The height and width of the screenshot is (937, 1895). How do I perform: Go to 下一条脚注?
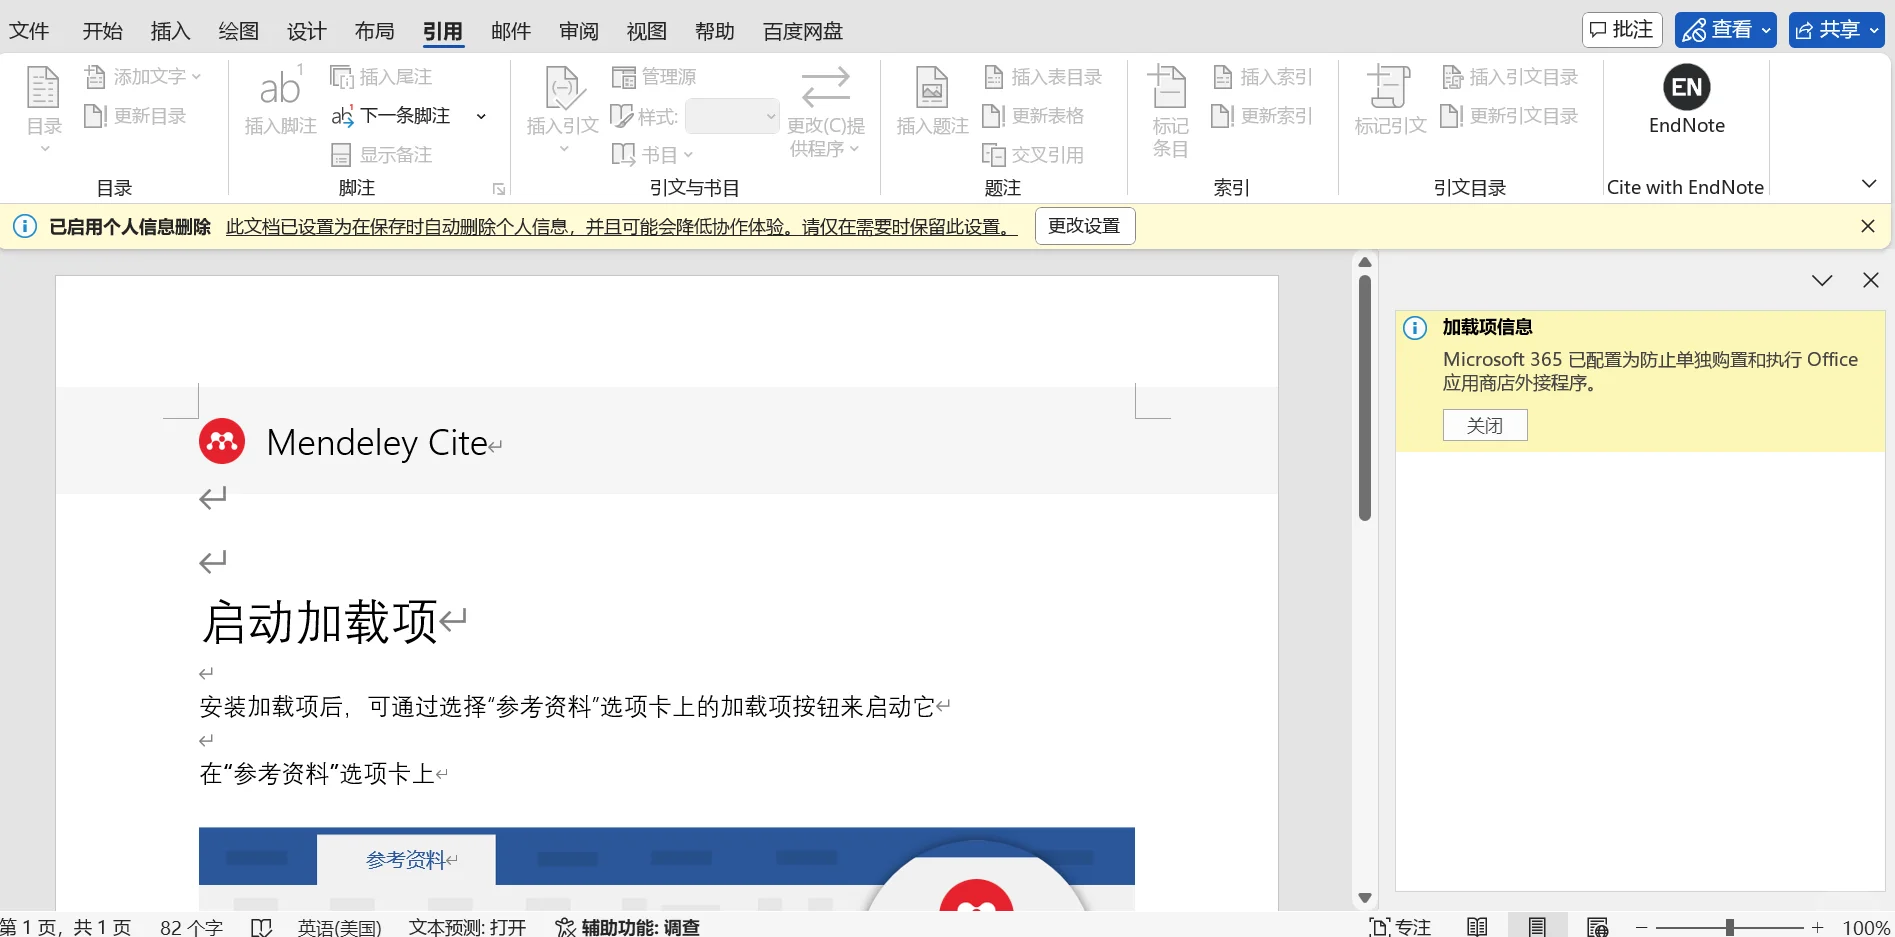tap(392, 116)
